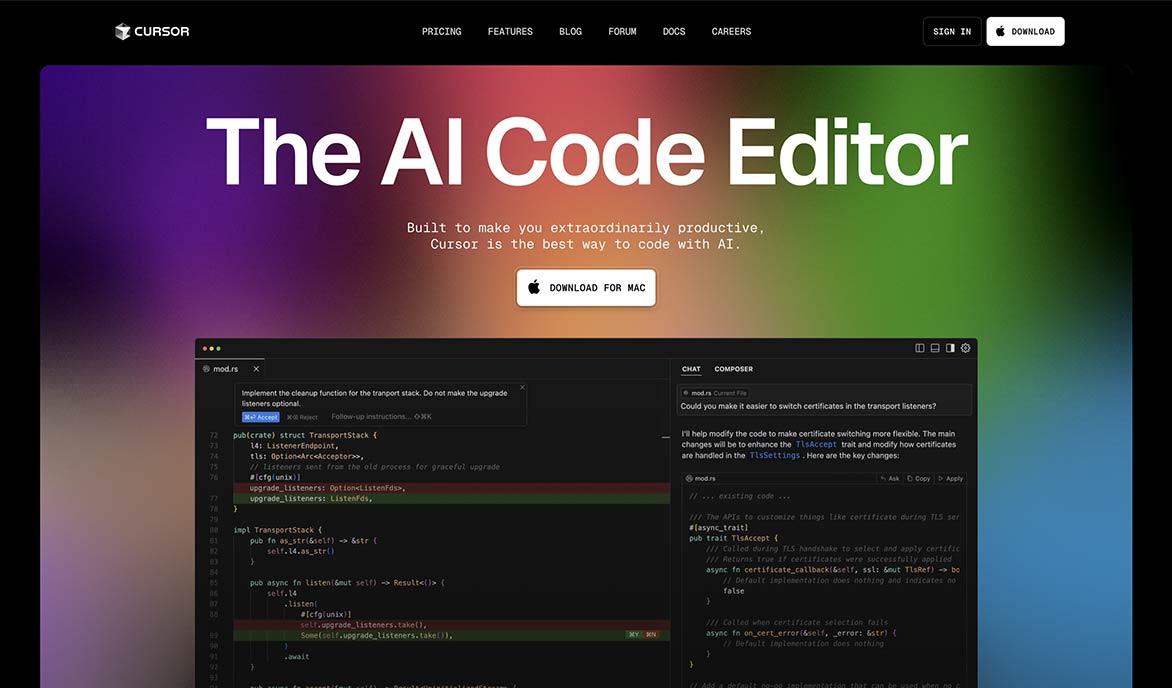Switch to the Chat tab
The image size is (1172, 688).
point(691,369)
